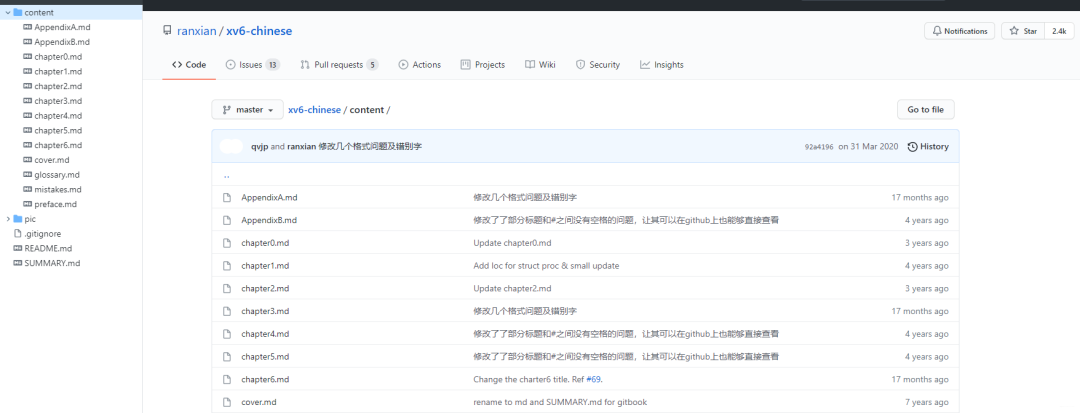Open 'Add loc for struct proc & small update' commit
The width and height of the screenshot is (1080, 413).
(x=546, y=266)
